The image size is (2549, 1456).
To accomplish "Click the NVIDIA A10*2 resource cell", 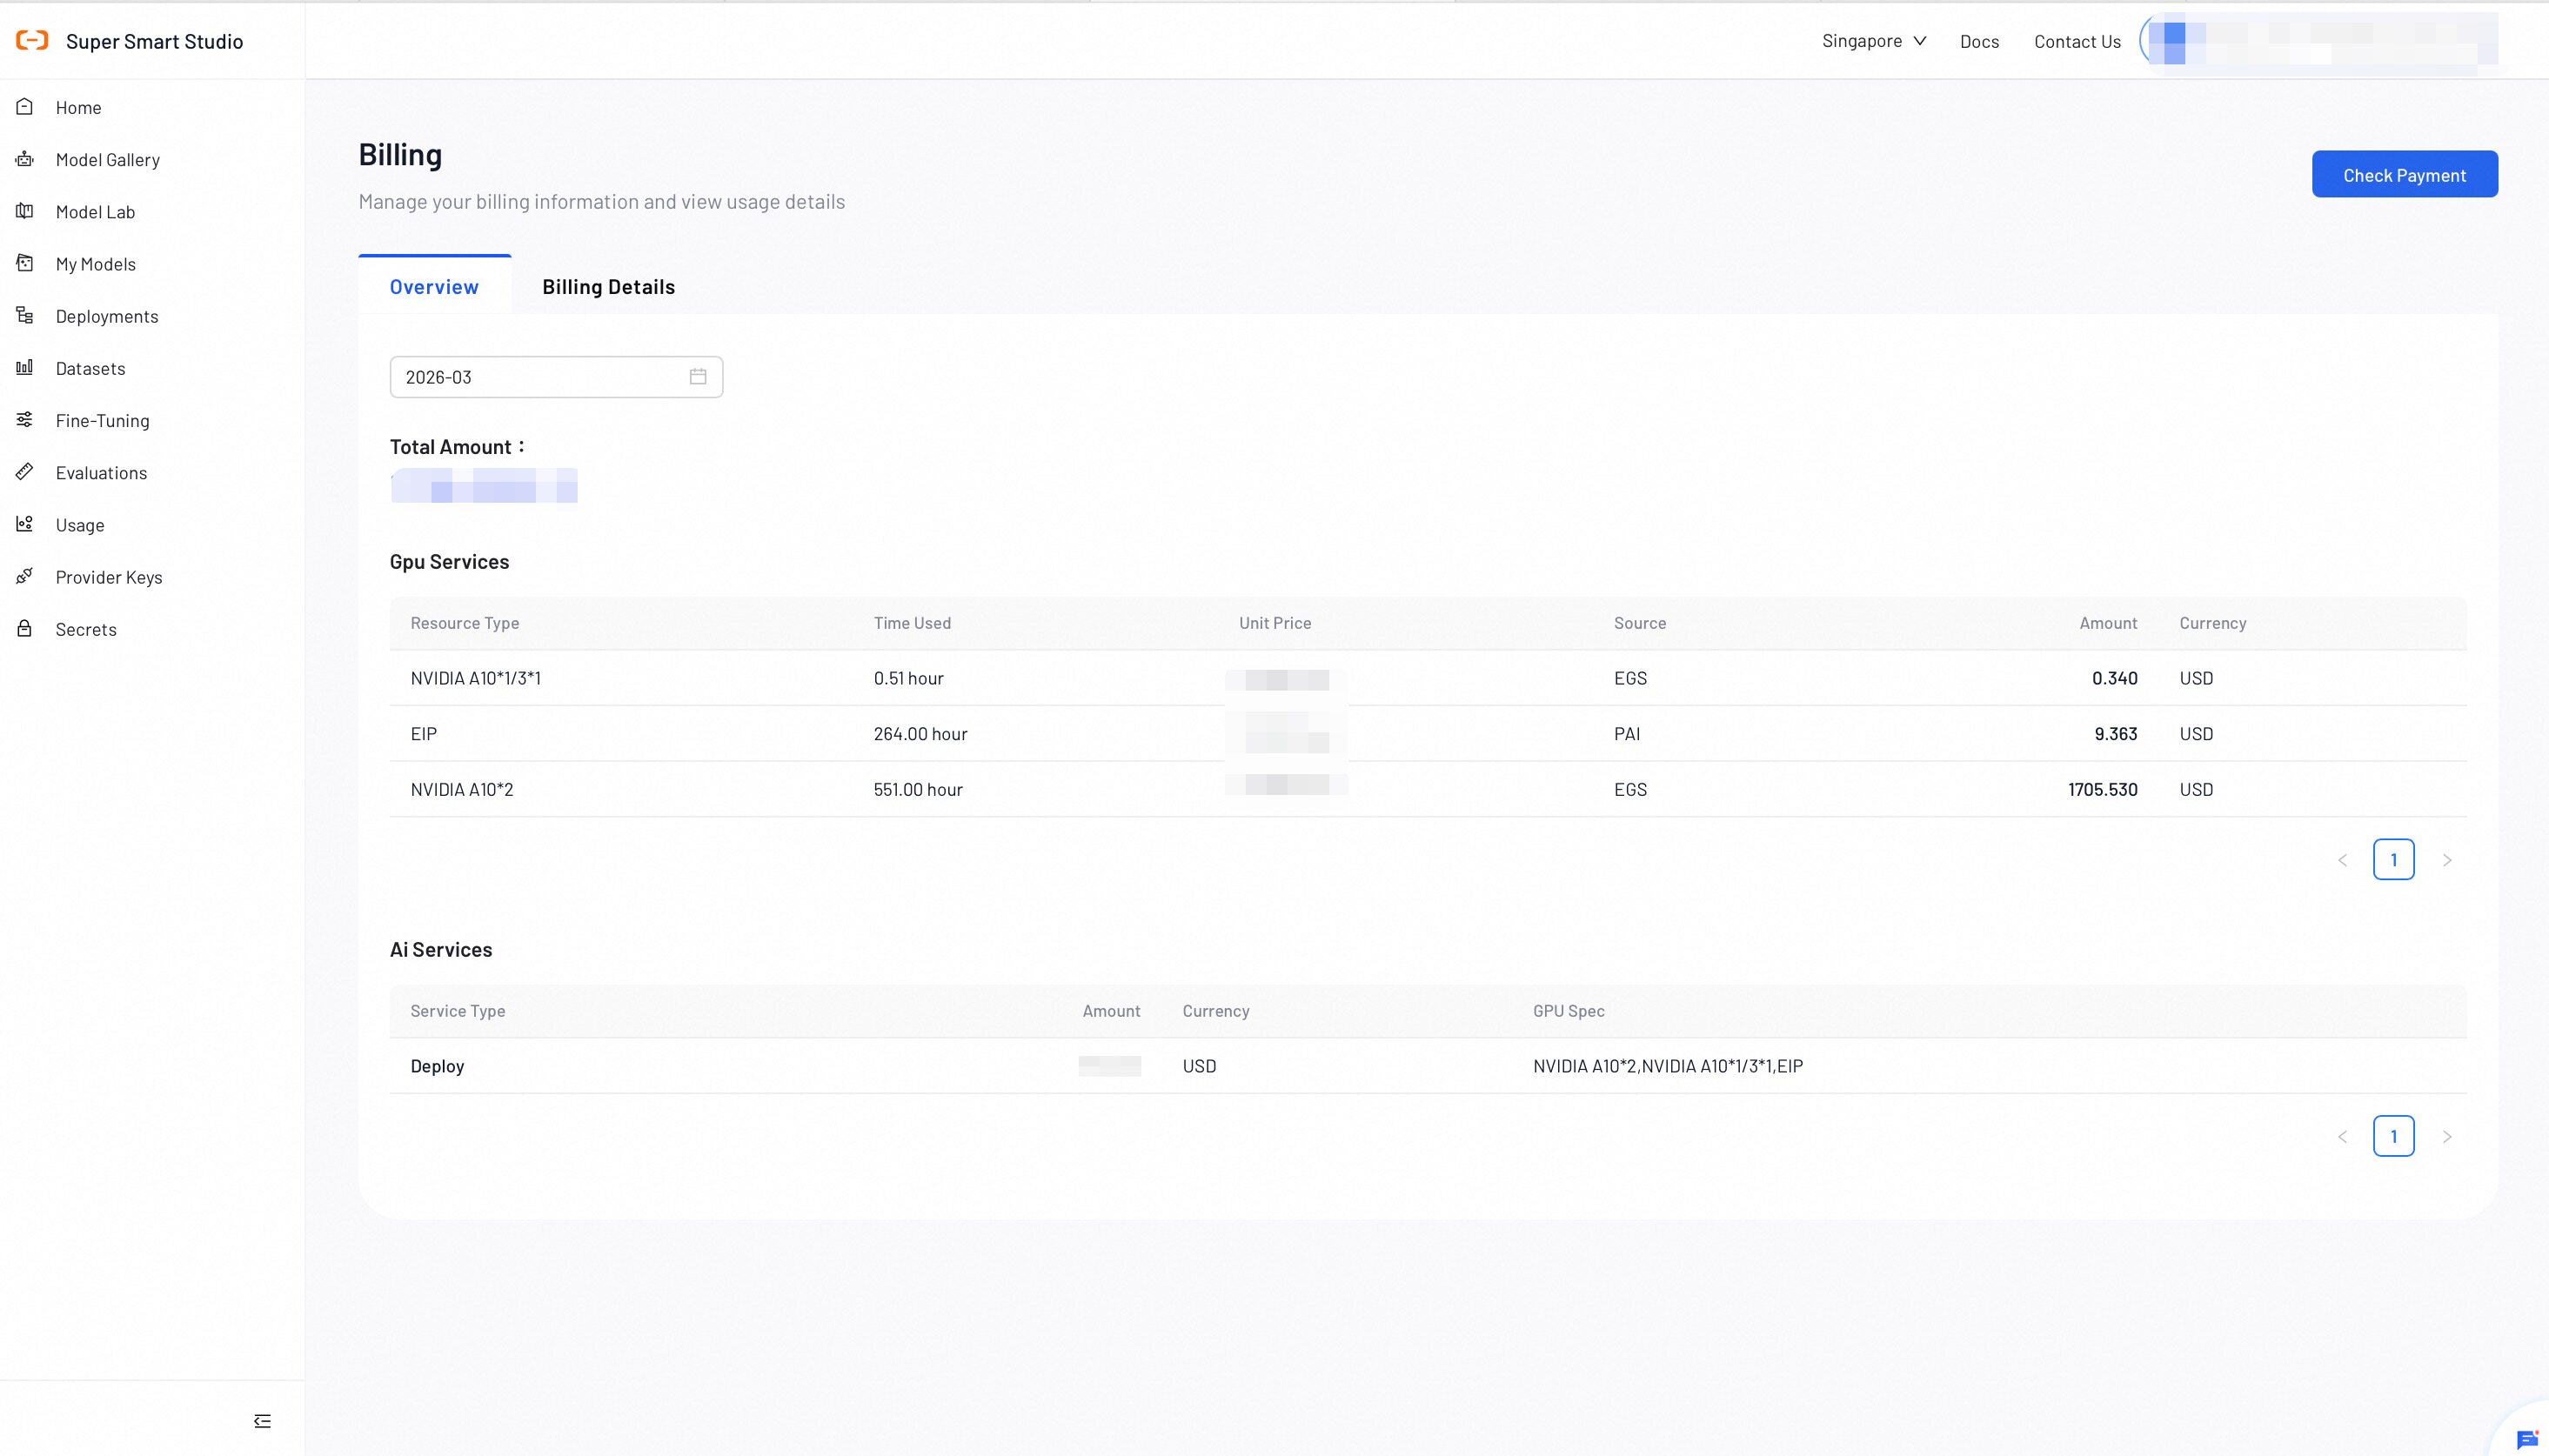I will coord(461,789).
